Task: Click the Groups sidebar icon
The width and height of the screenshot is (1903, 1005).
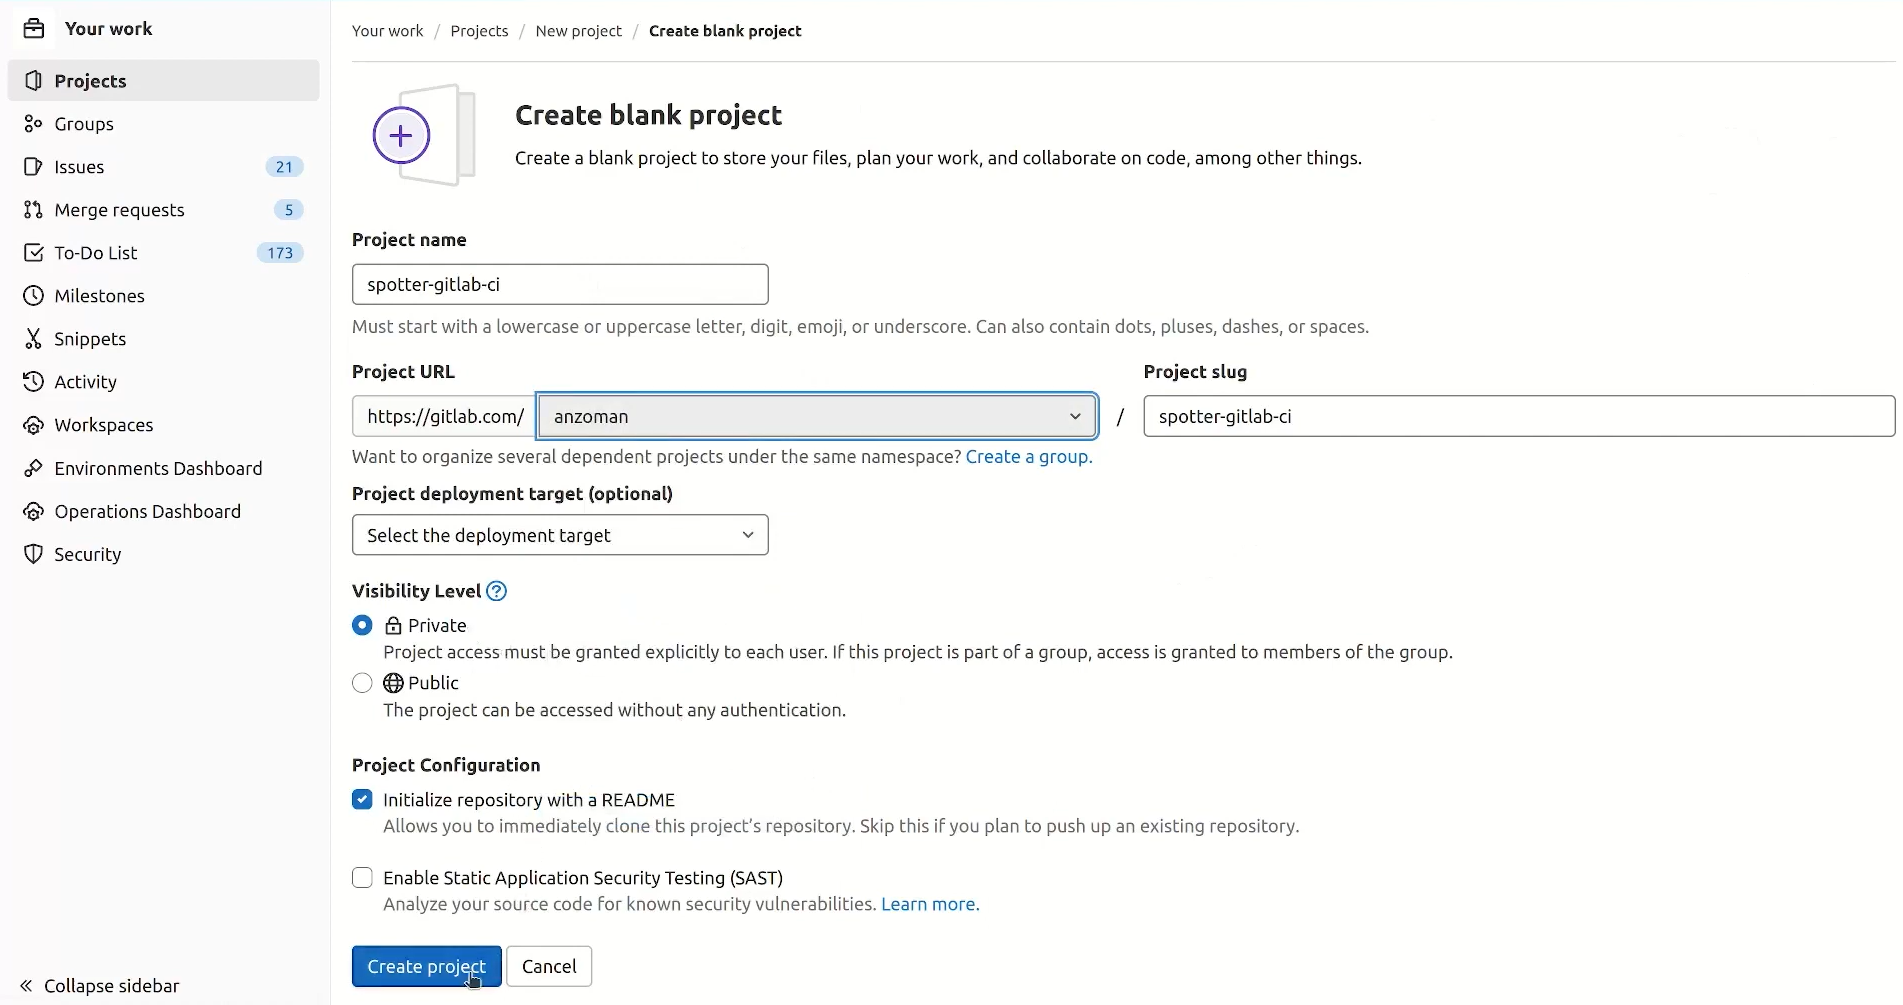Action: 33,124
